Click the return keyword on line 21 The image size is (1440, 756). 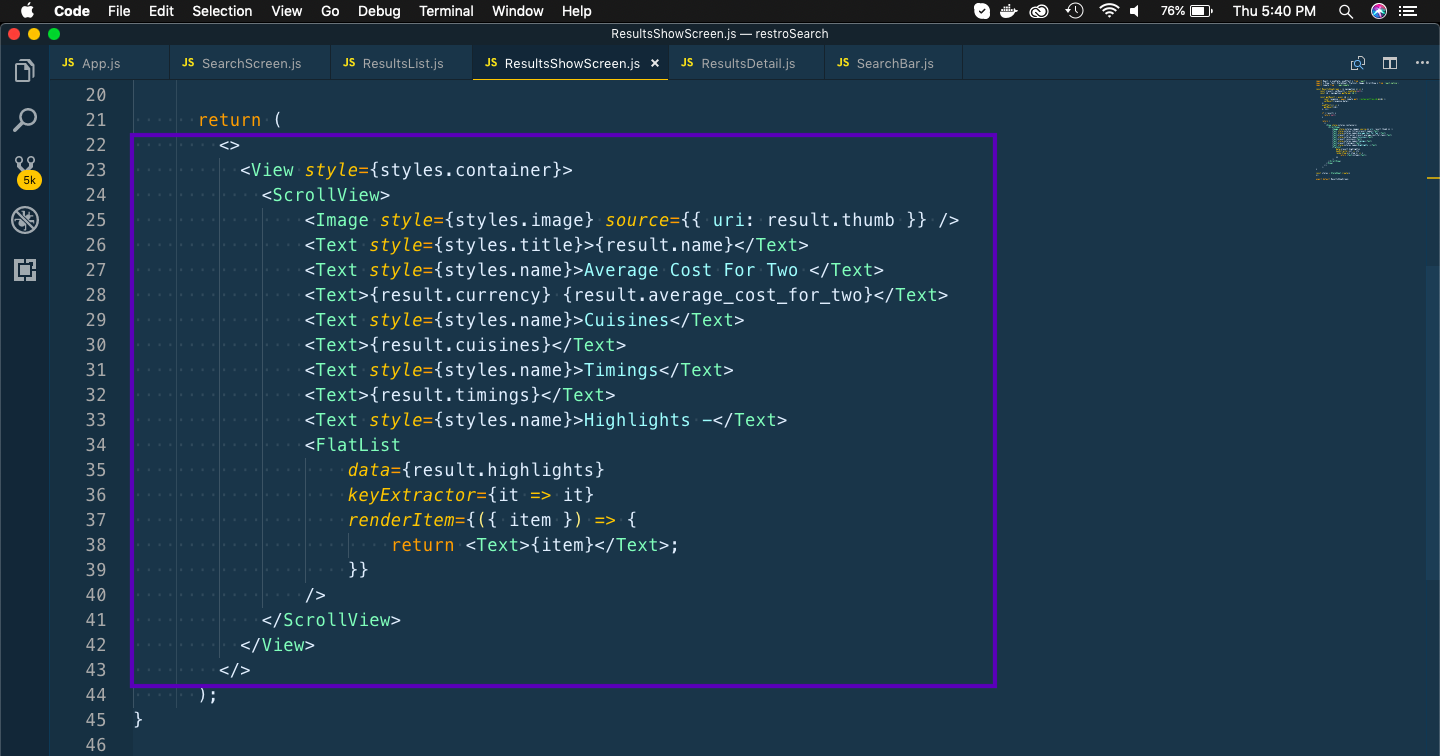click(230, 120)
